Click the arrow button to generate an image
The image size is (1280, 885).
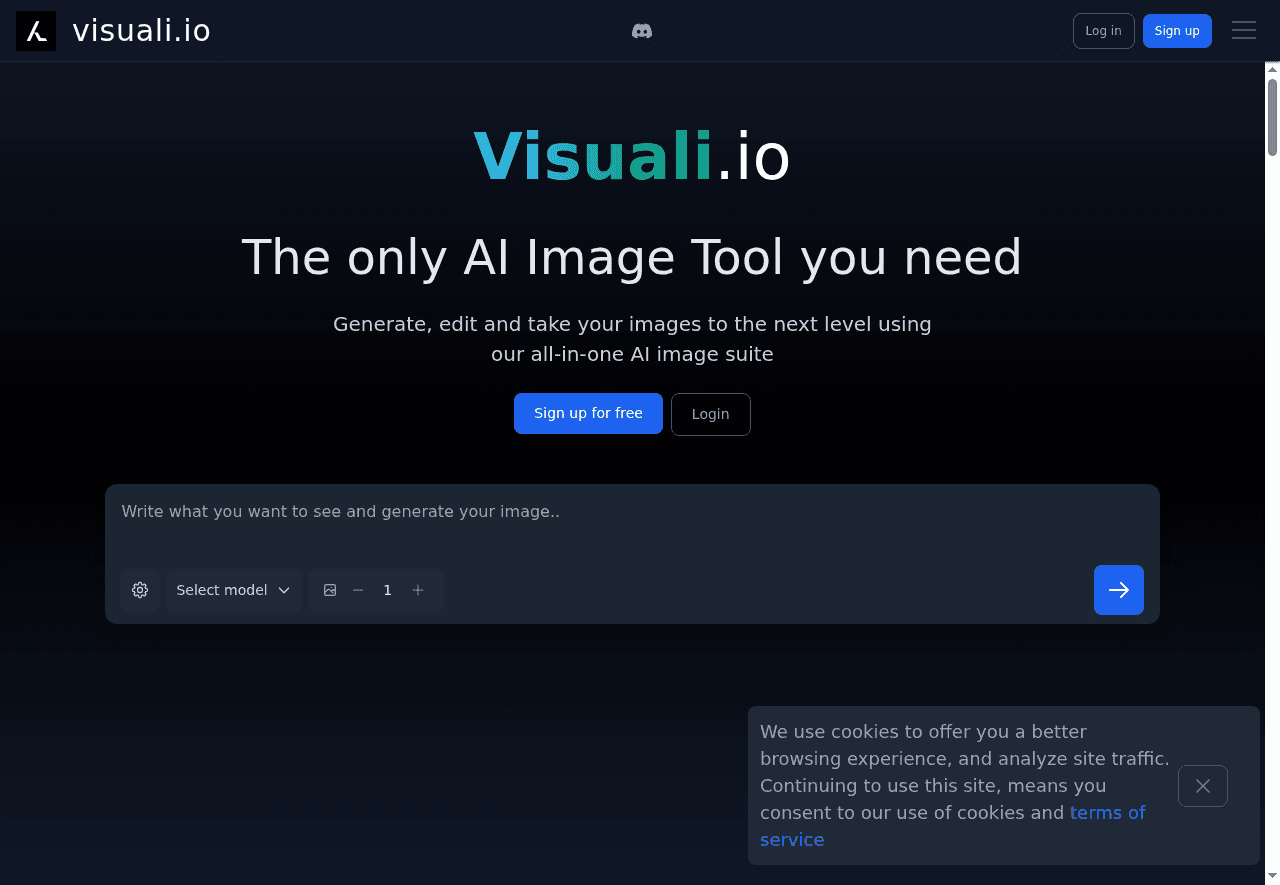(1118, 590)
